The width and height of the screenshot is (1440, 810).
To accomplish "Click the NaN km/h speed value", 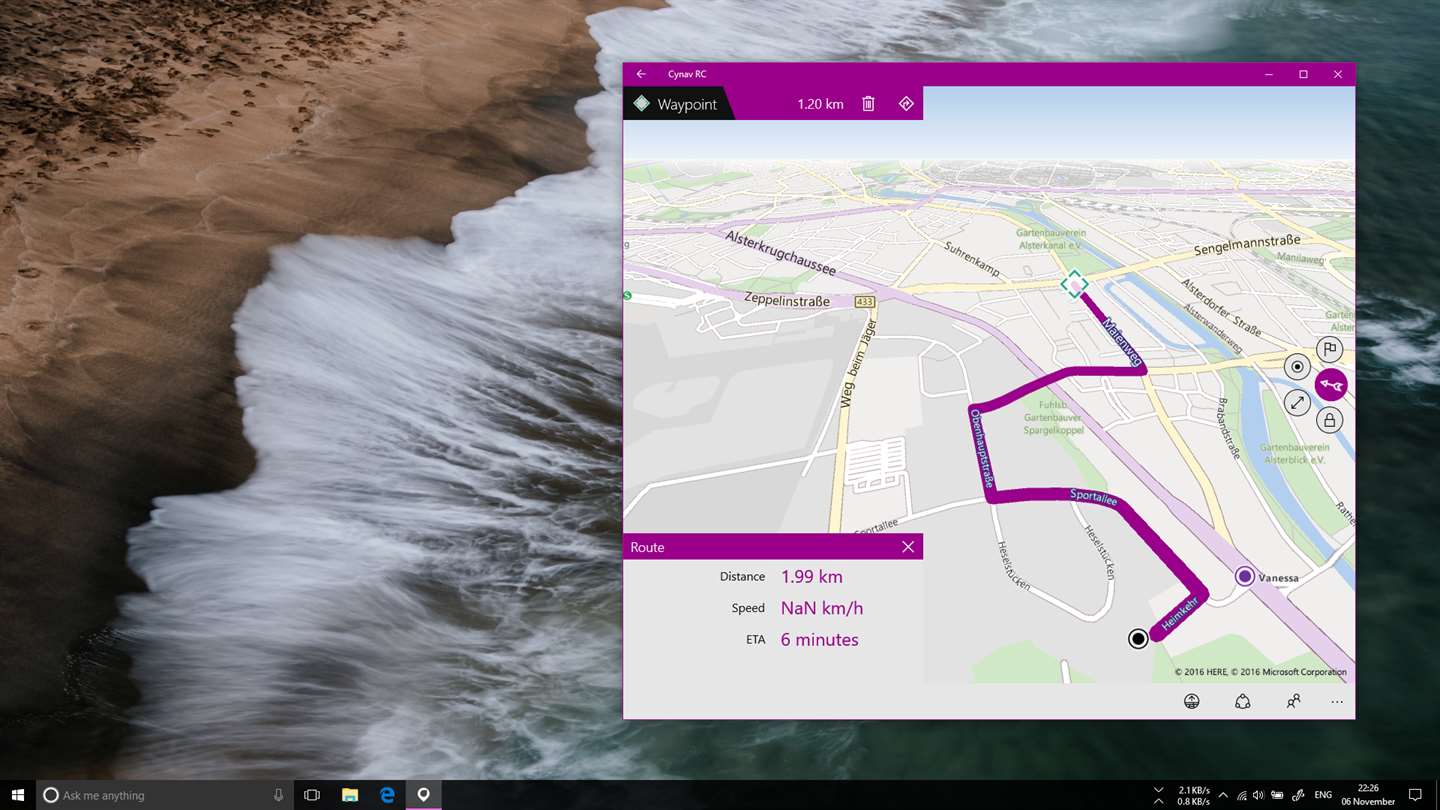I will (822, 608).
